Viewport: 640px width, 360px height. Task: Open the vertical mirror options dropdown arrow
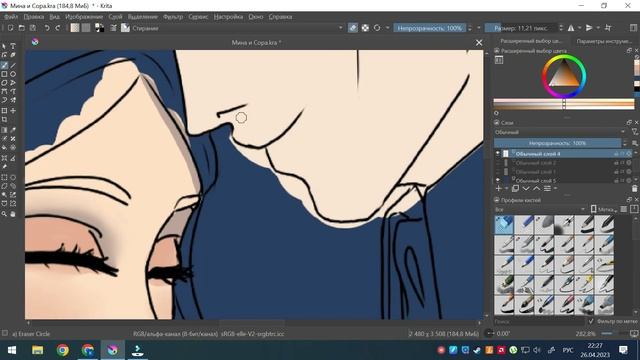tap(598, 28)
